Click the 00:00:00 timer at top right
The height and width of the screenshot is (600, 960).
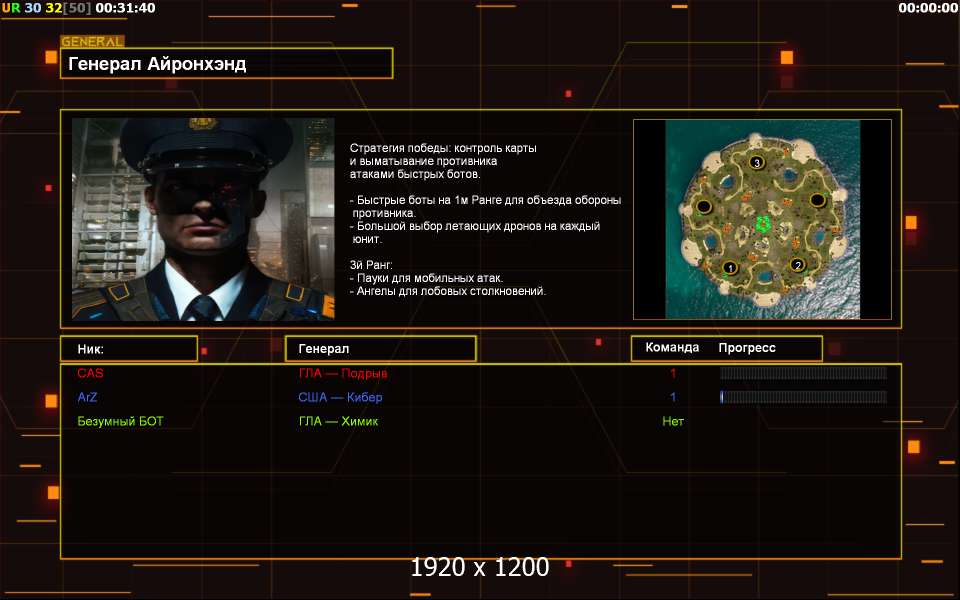tap(928, 8)
